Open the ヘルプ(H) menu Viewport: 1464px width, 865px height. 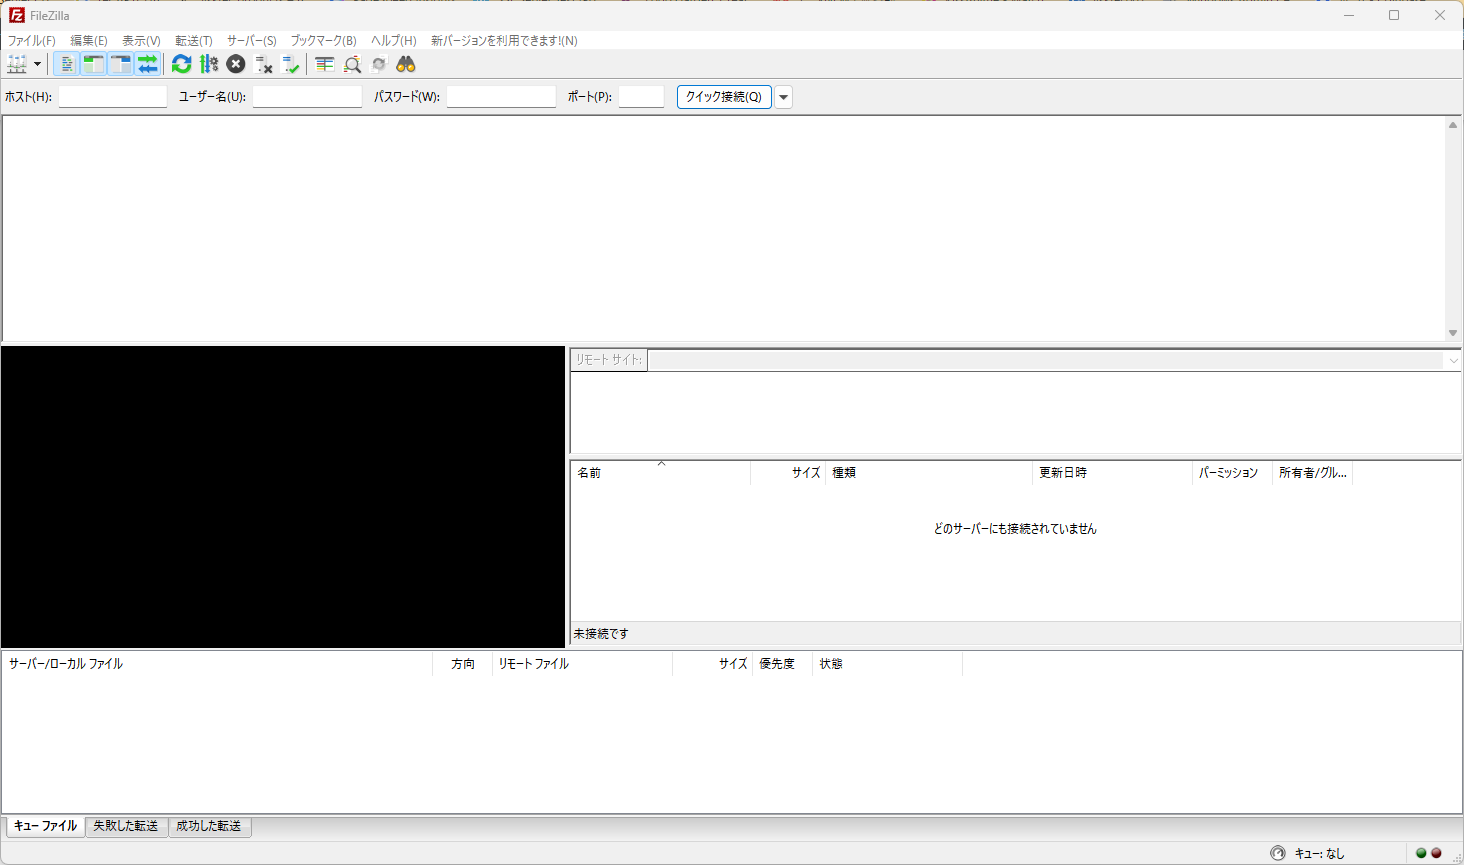(x=394, y=41)
